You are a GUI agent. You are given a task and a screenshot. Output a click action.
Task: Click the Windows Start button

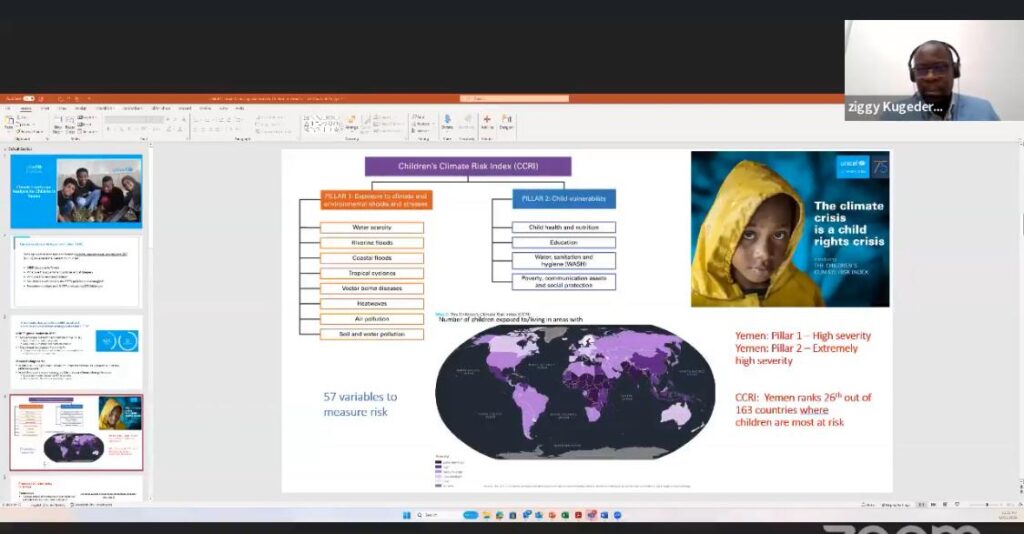point(407,515)
